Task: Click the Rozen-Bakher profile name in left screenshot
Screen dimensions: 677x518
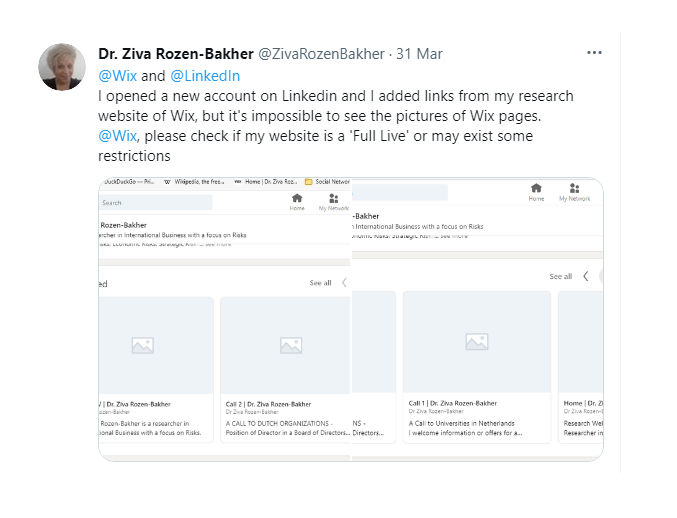Action: (x=123, y=225)
